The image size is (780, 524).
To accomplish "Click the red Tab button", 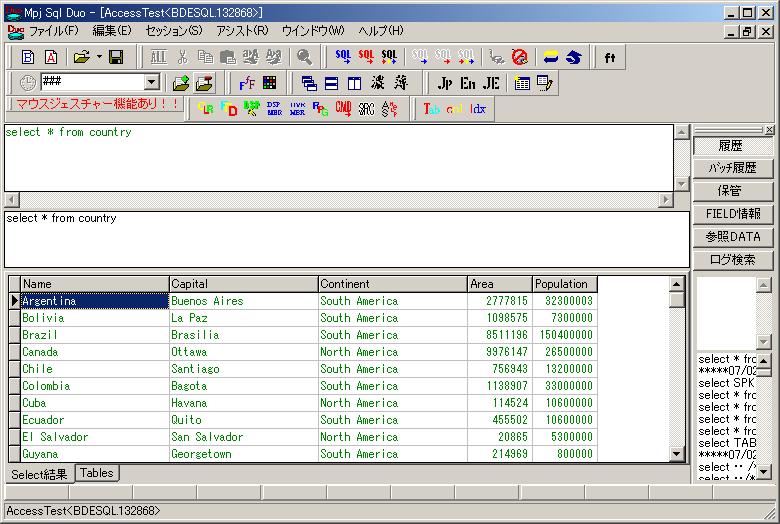I will [431, 108].
